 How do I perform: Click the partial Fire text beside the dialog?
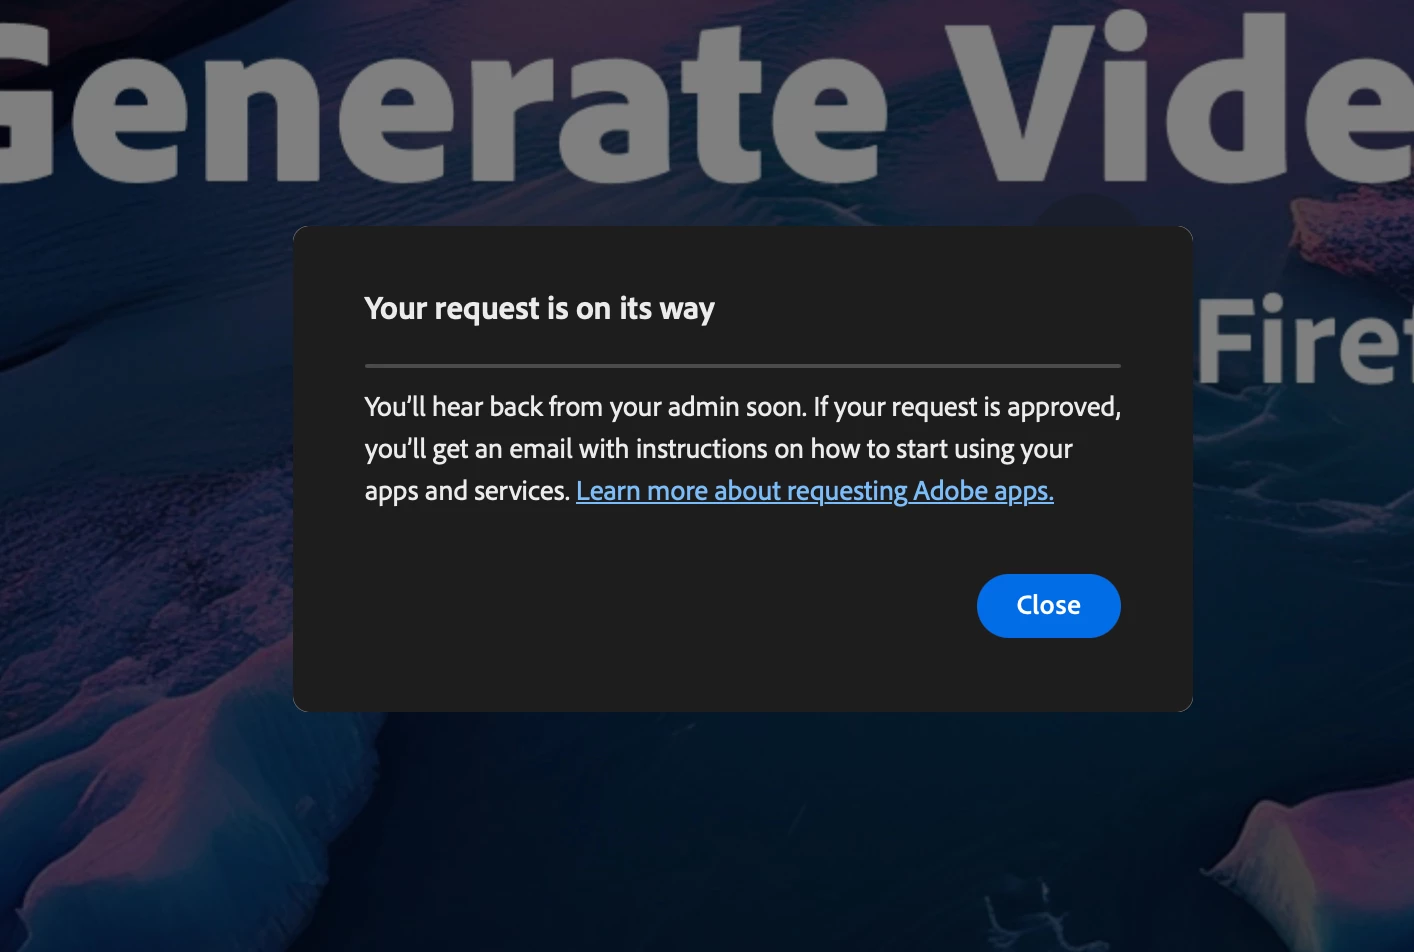pyautogui.click(x=1305, y=339)
